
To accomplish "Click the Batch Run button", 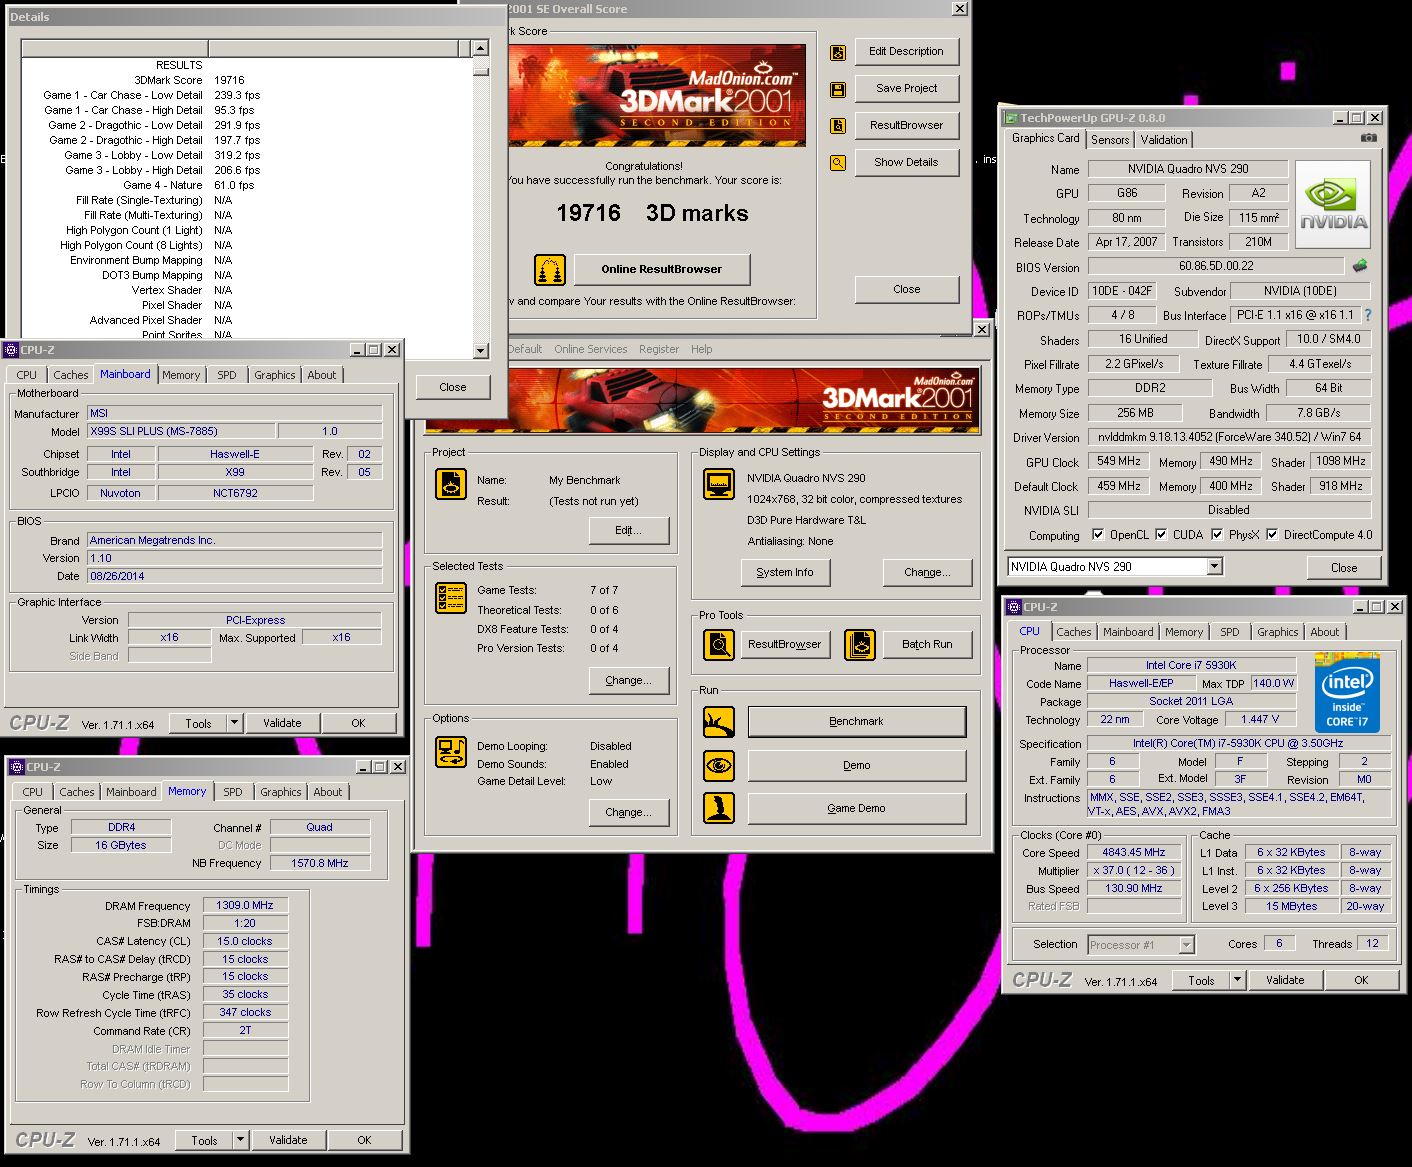I will click(927, 645).
